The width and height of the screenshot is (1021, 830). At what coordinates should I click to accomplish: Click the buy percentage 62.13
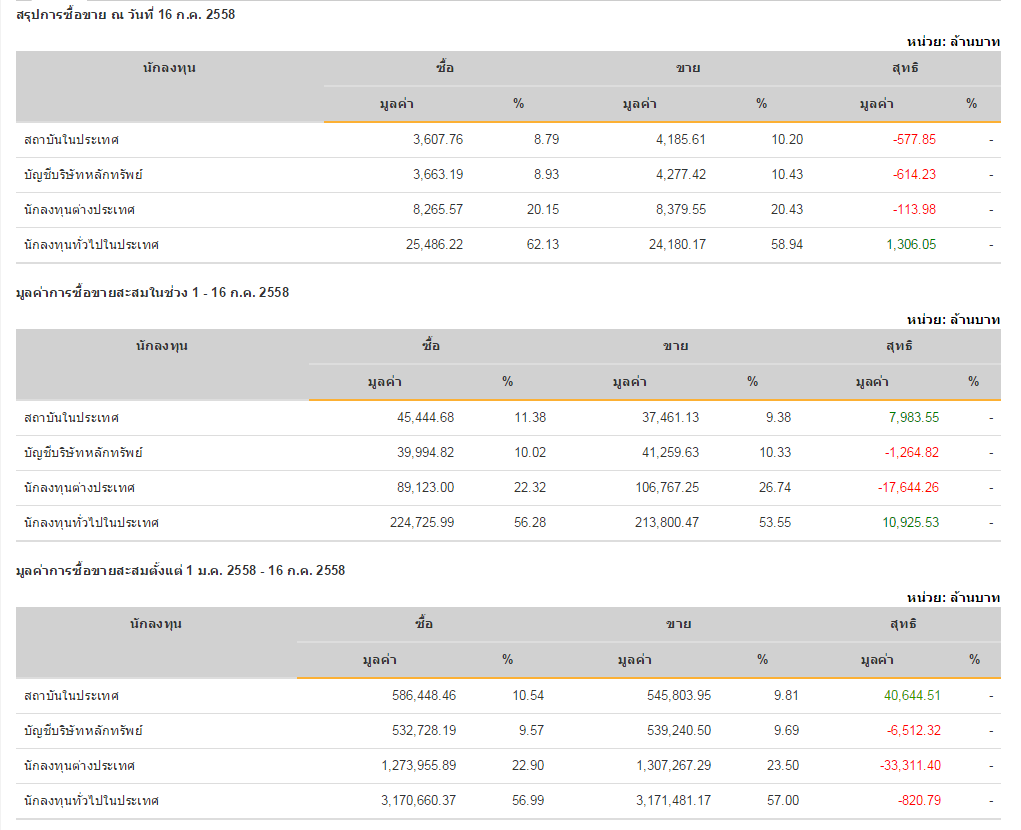pos(543,245)
